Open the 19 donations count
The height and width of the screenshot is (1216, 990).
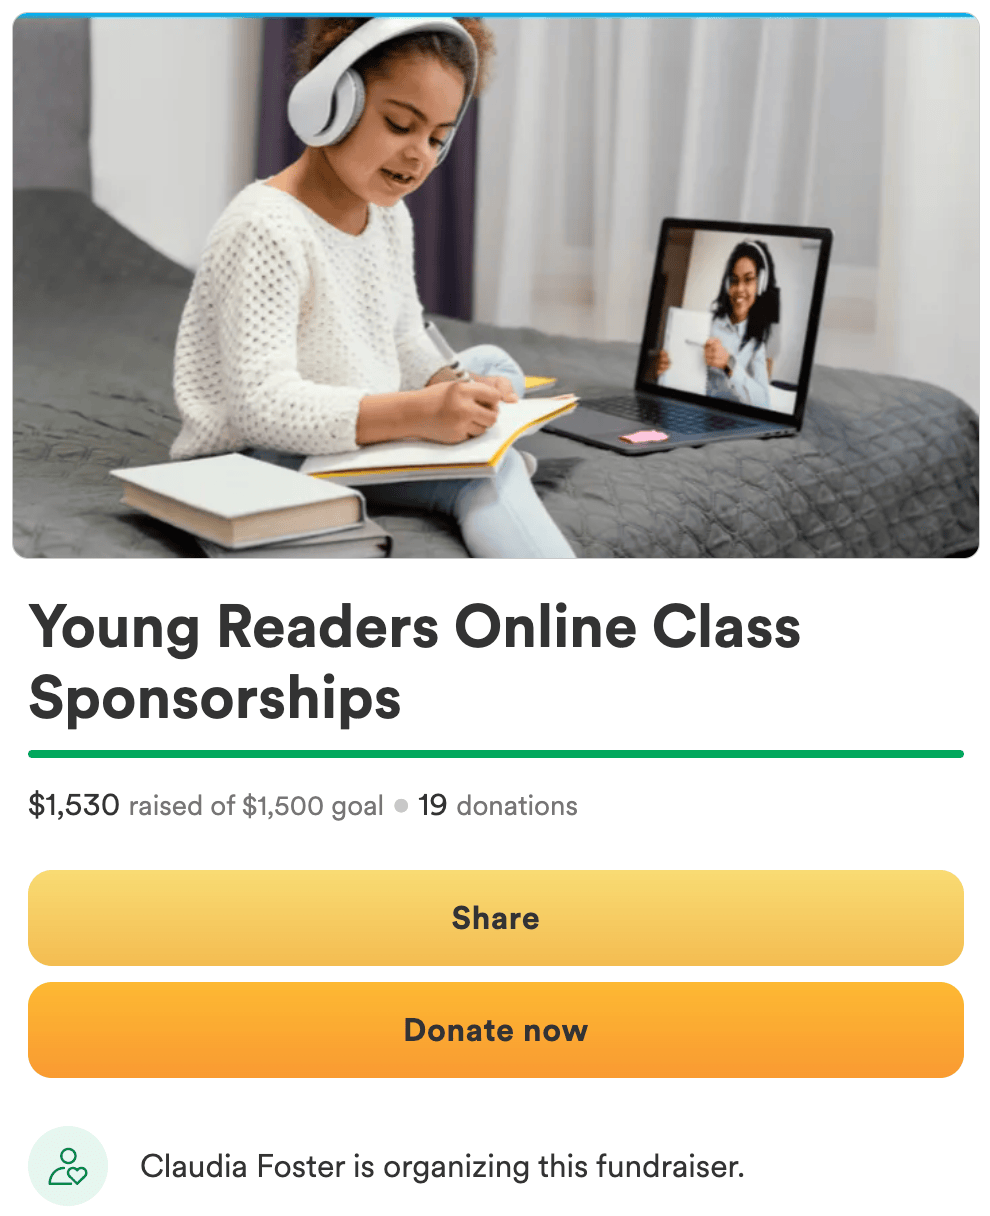point(498,806)
